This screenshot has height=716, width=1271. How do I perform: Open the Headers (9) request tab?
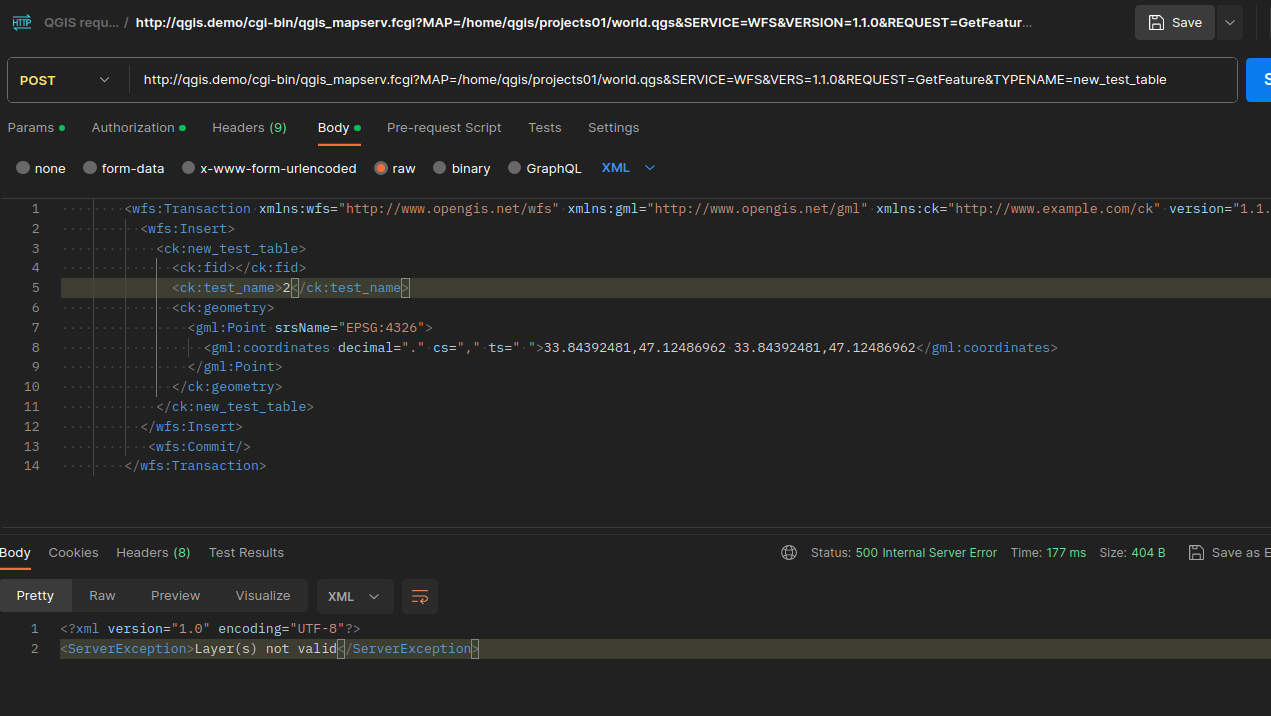(x=249, y=127)
